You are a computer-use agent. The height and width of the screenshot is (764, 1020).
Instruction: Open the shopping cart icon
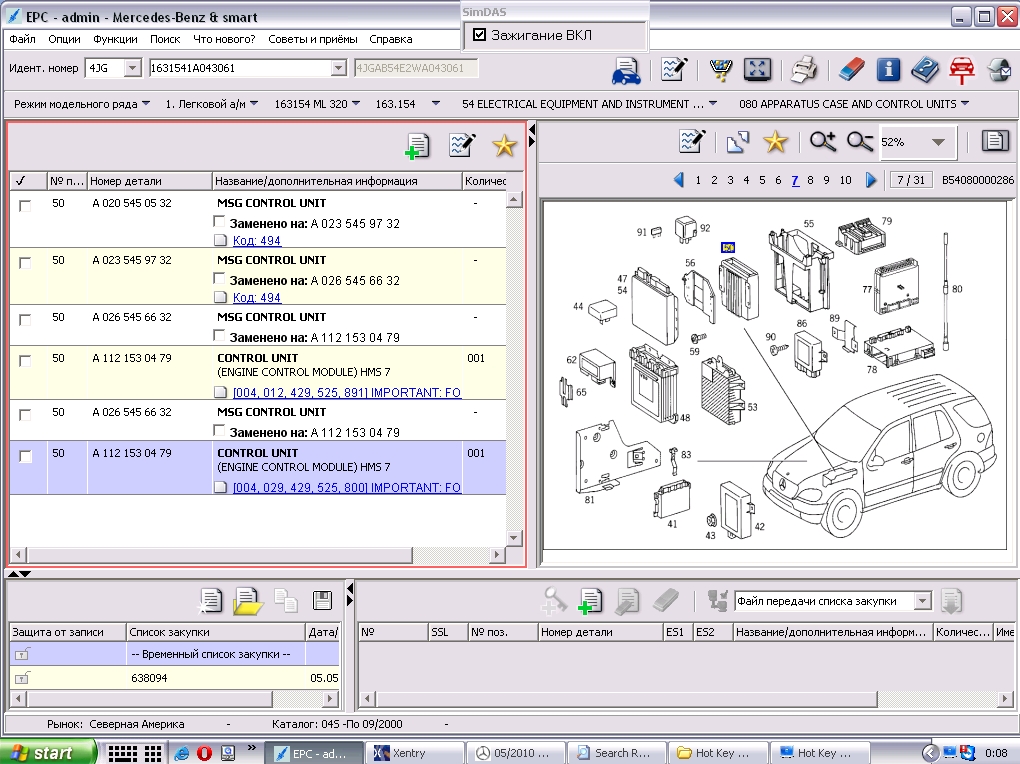(721, 69)
